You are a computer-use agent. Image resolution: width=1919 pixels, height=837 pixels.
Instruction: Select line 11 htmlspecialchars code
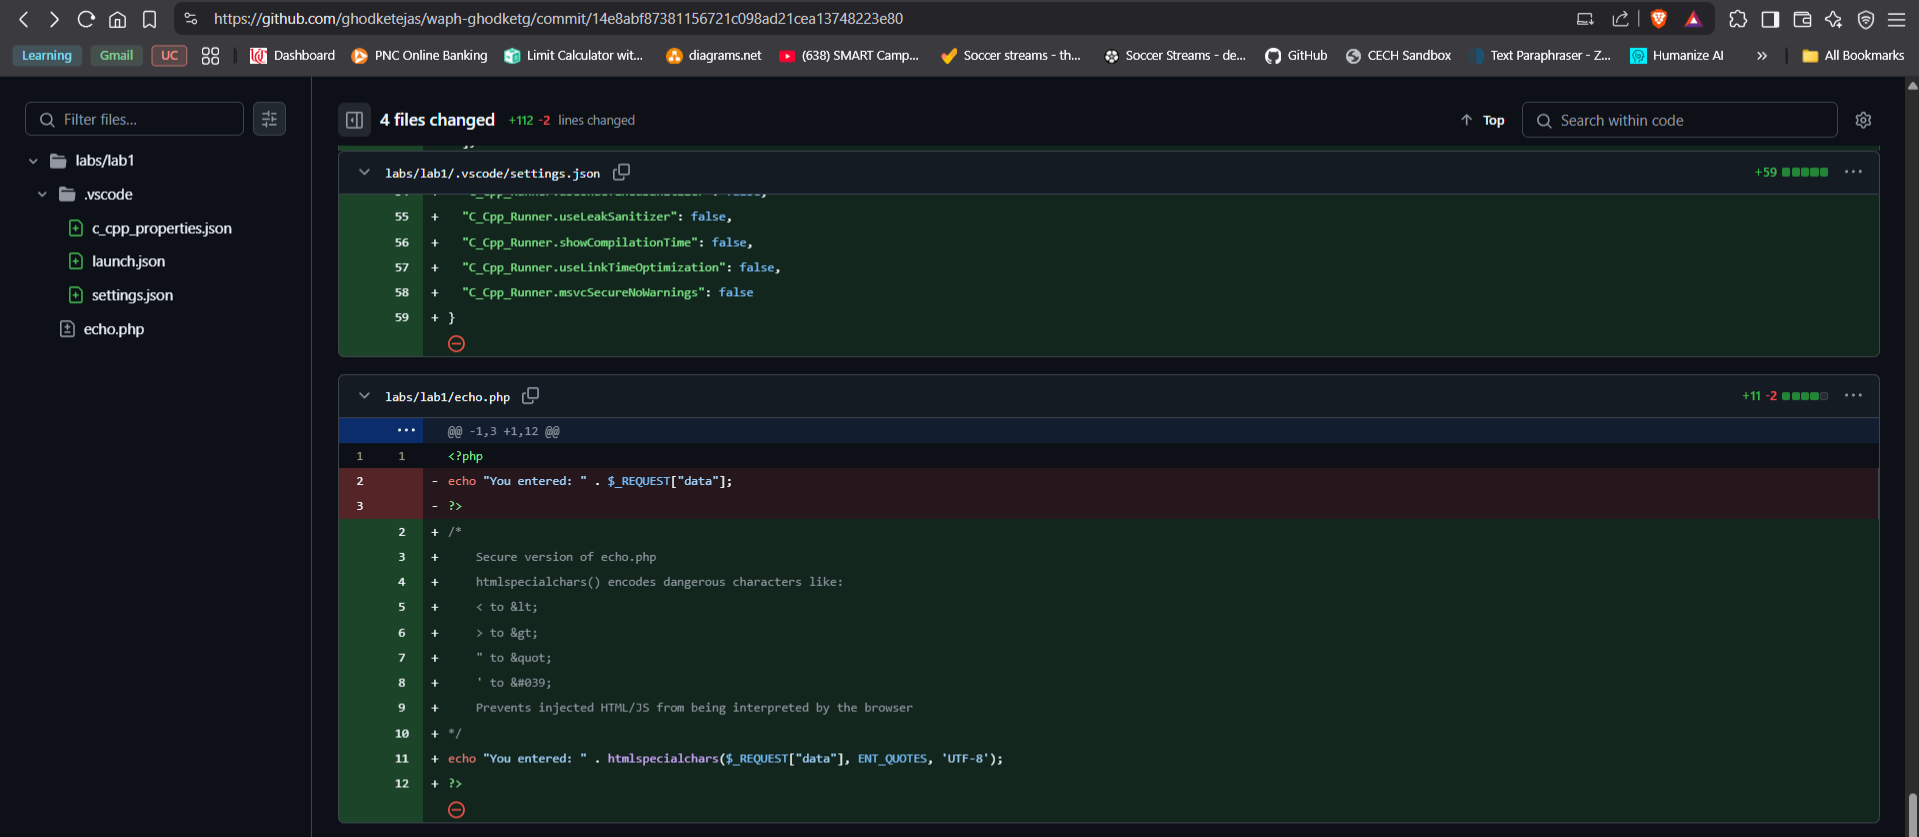tap(725, 759)
